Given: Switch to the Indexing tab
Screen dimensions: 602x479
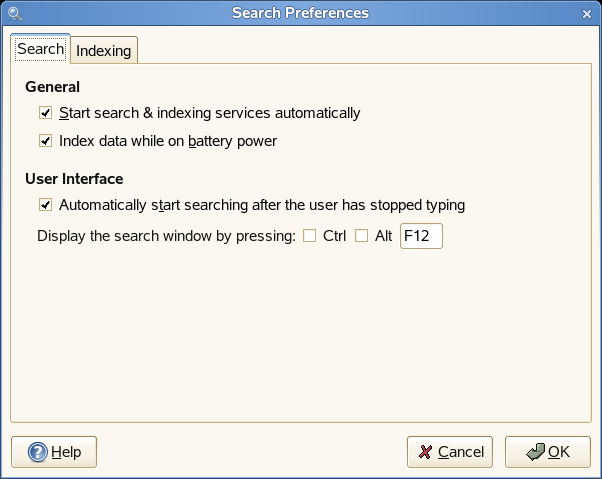Looking at the screenshot, I should tap(104, 50).
